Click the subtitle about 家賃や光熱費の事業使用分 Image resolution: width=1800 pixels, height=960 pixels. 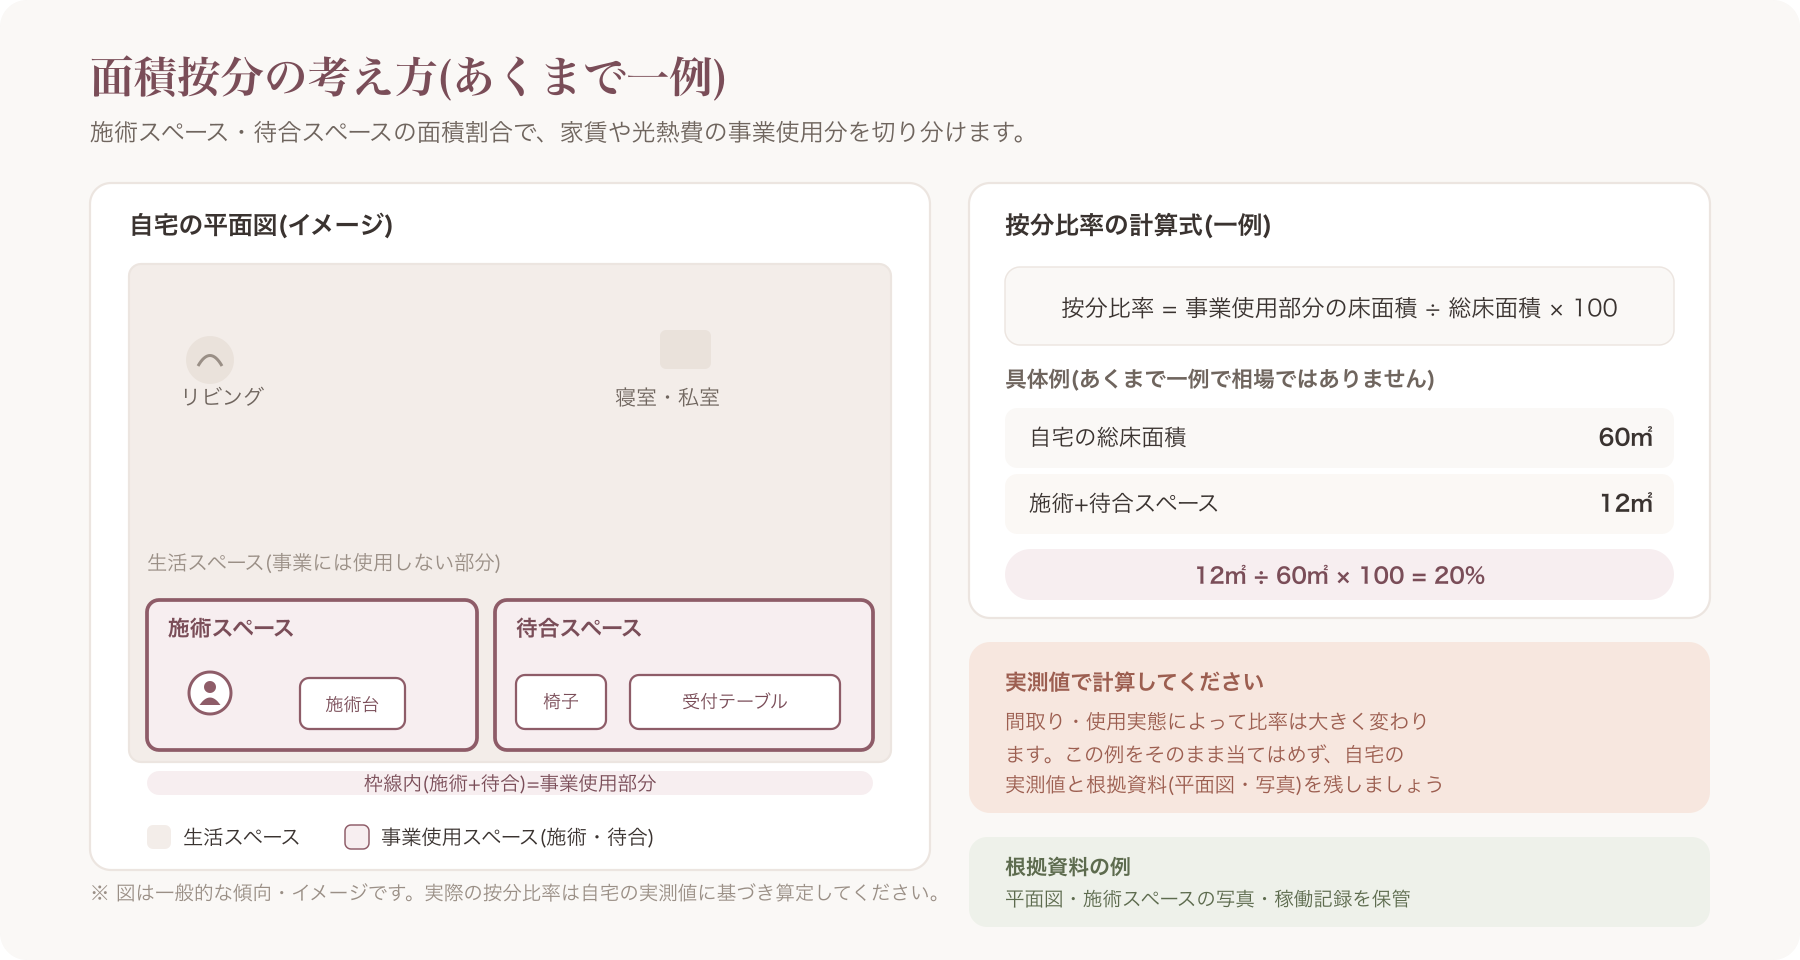(x=560, y=132)
